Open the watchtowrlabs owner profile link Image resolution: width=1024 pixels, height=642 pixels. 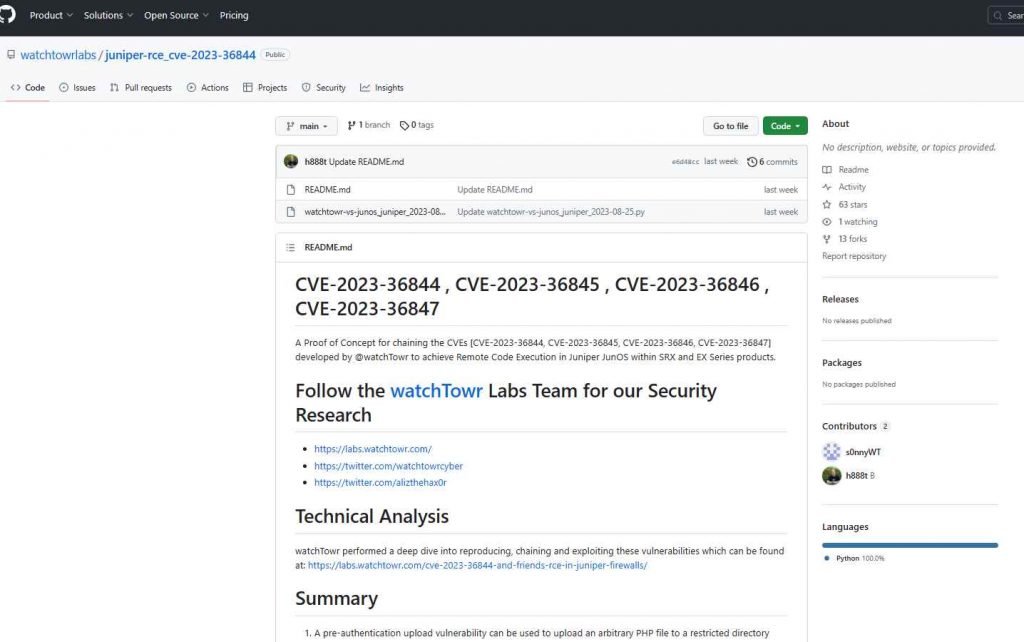coord(58,55)
